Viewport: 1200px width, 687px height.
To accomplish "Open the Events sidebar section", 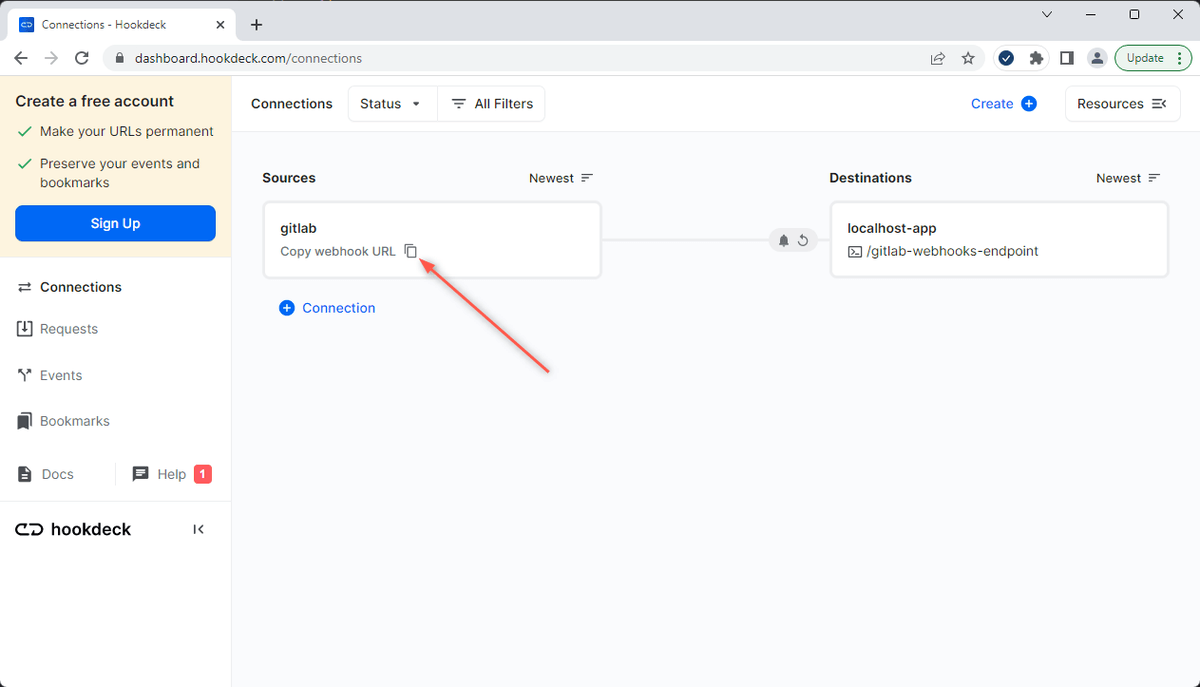I will click(x=61, y=374).
